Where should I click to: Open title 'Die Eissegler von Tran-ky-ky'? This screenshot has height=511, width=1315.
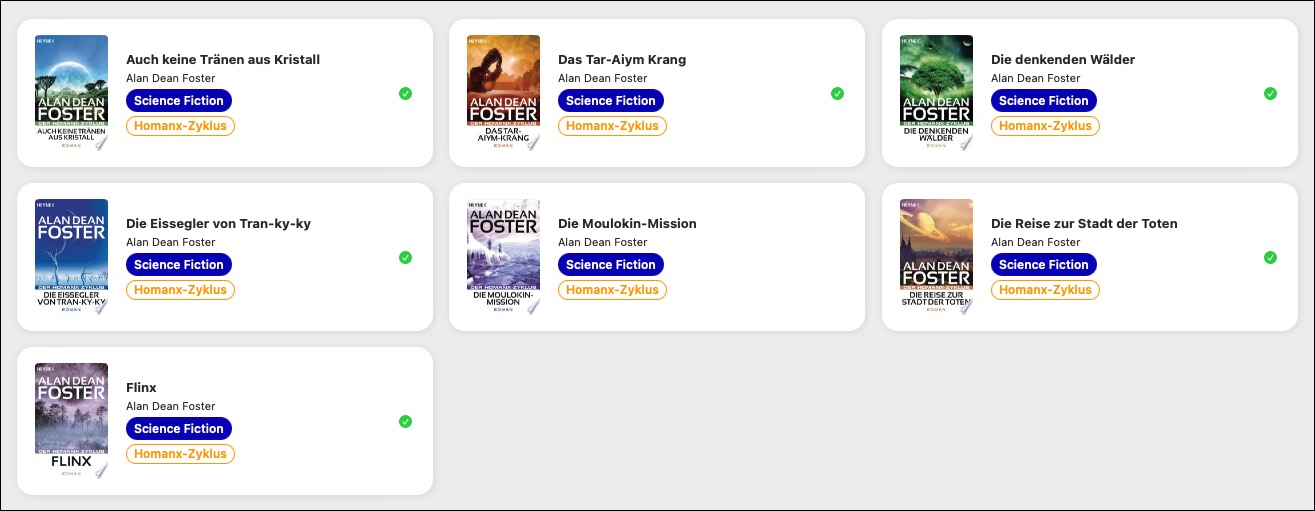[x=218, y=224]
